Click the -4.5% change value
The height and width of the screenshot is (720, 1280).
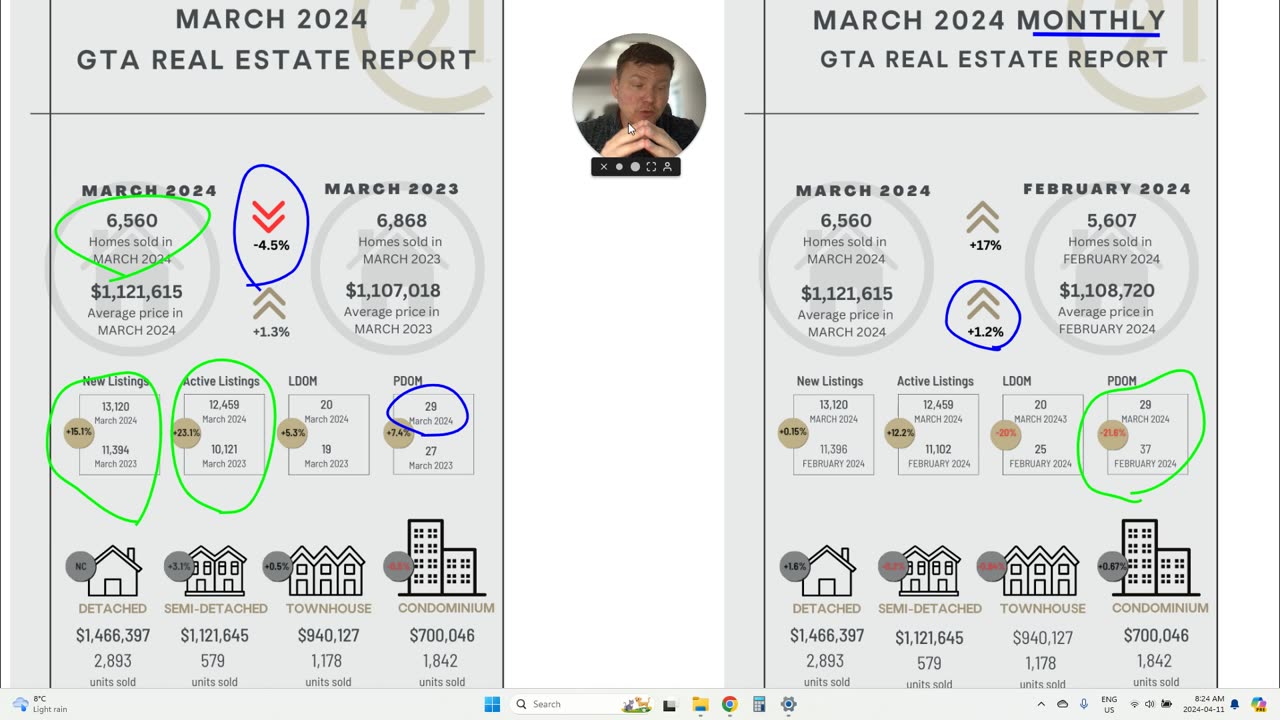point(271,245)
